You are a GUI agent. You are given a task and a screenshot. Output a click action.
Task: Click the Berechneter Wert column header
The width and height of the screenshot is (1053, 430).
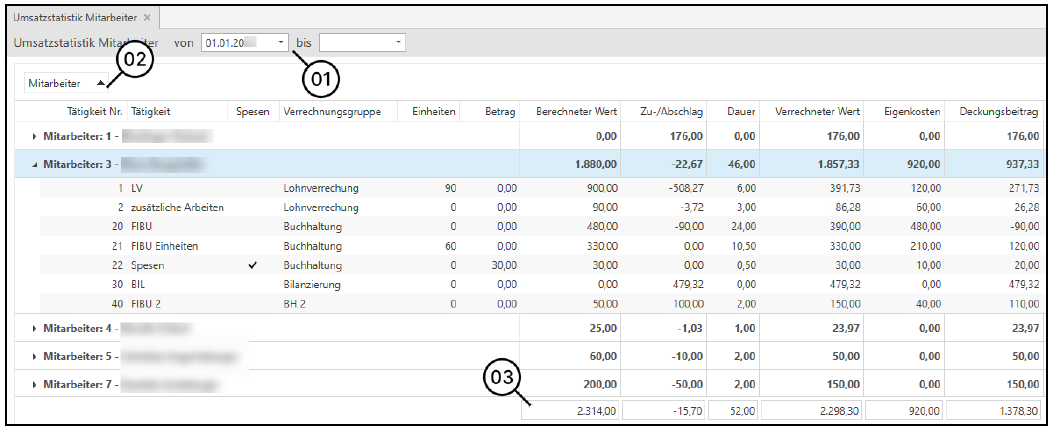576,111
